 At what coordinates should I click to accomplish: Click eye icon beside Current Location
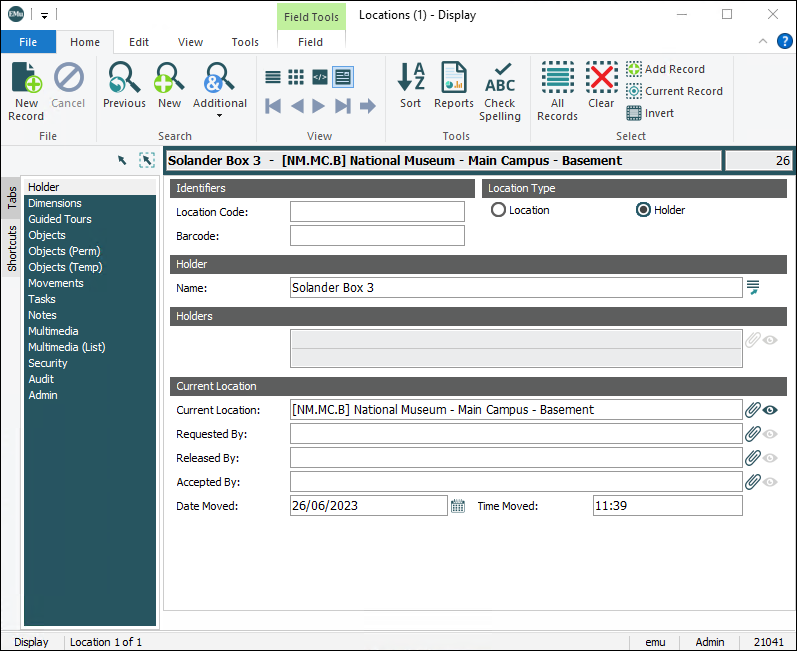771,410
